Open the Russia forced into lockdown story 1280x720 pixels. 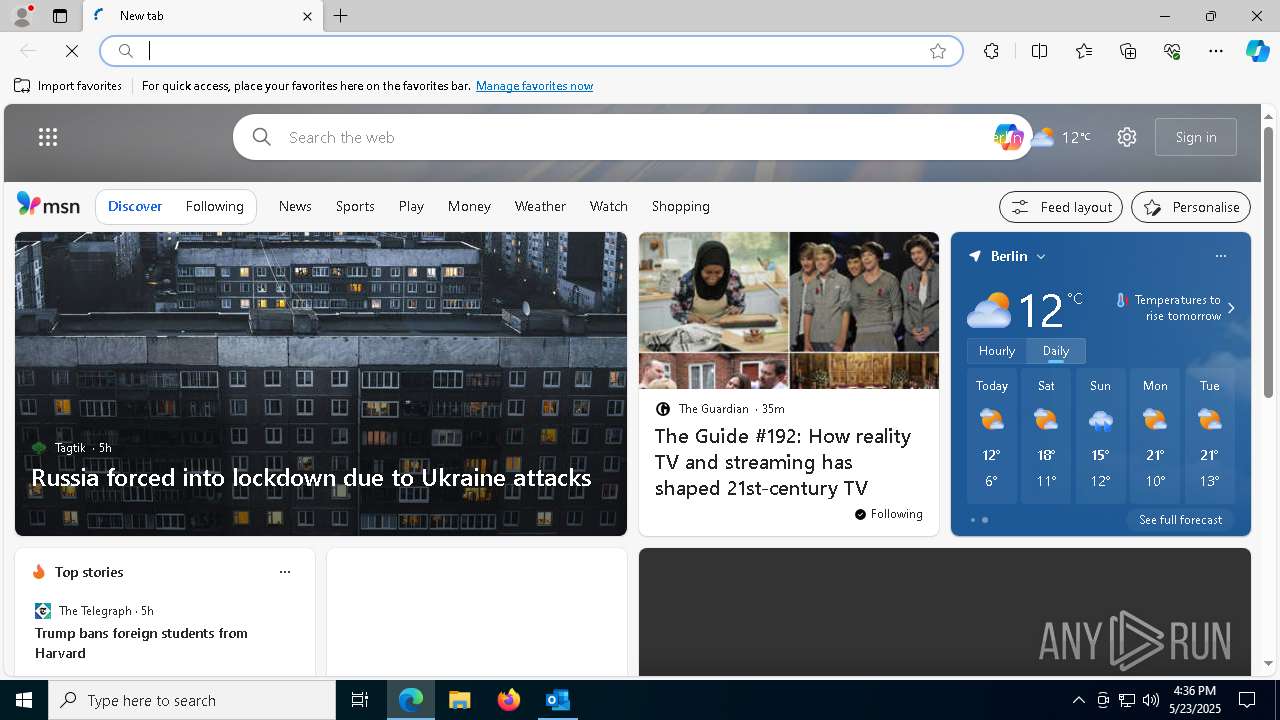pyautogui.click(x=311, y=478)
